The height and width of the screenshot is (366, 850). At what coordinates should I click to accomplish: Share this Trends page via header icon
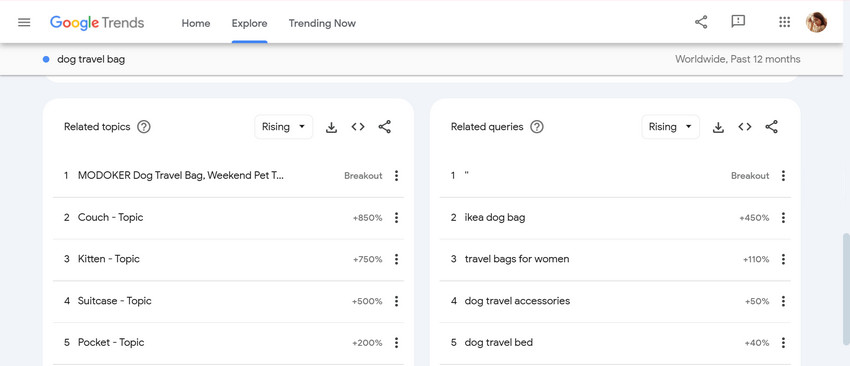click(701, 22)
